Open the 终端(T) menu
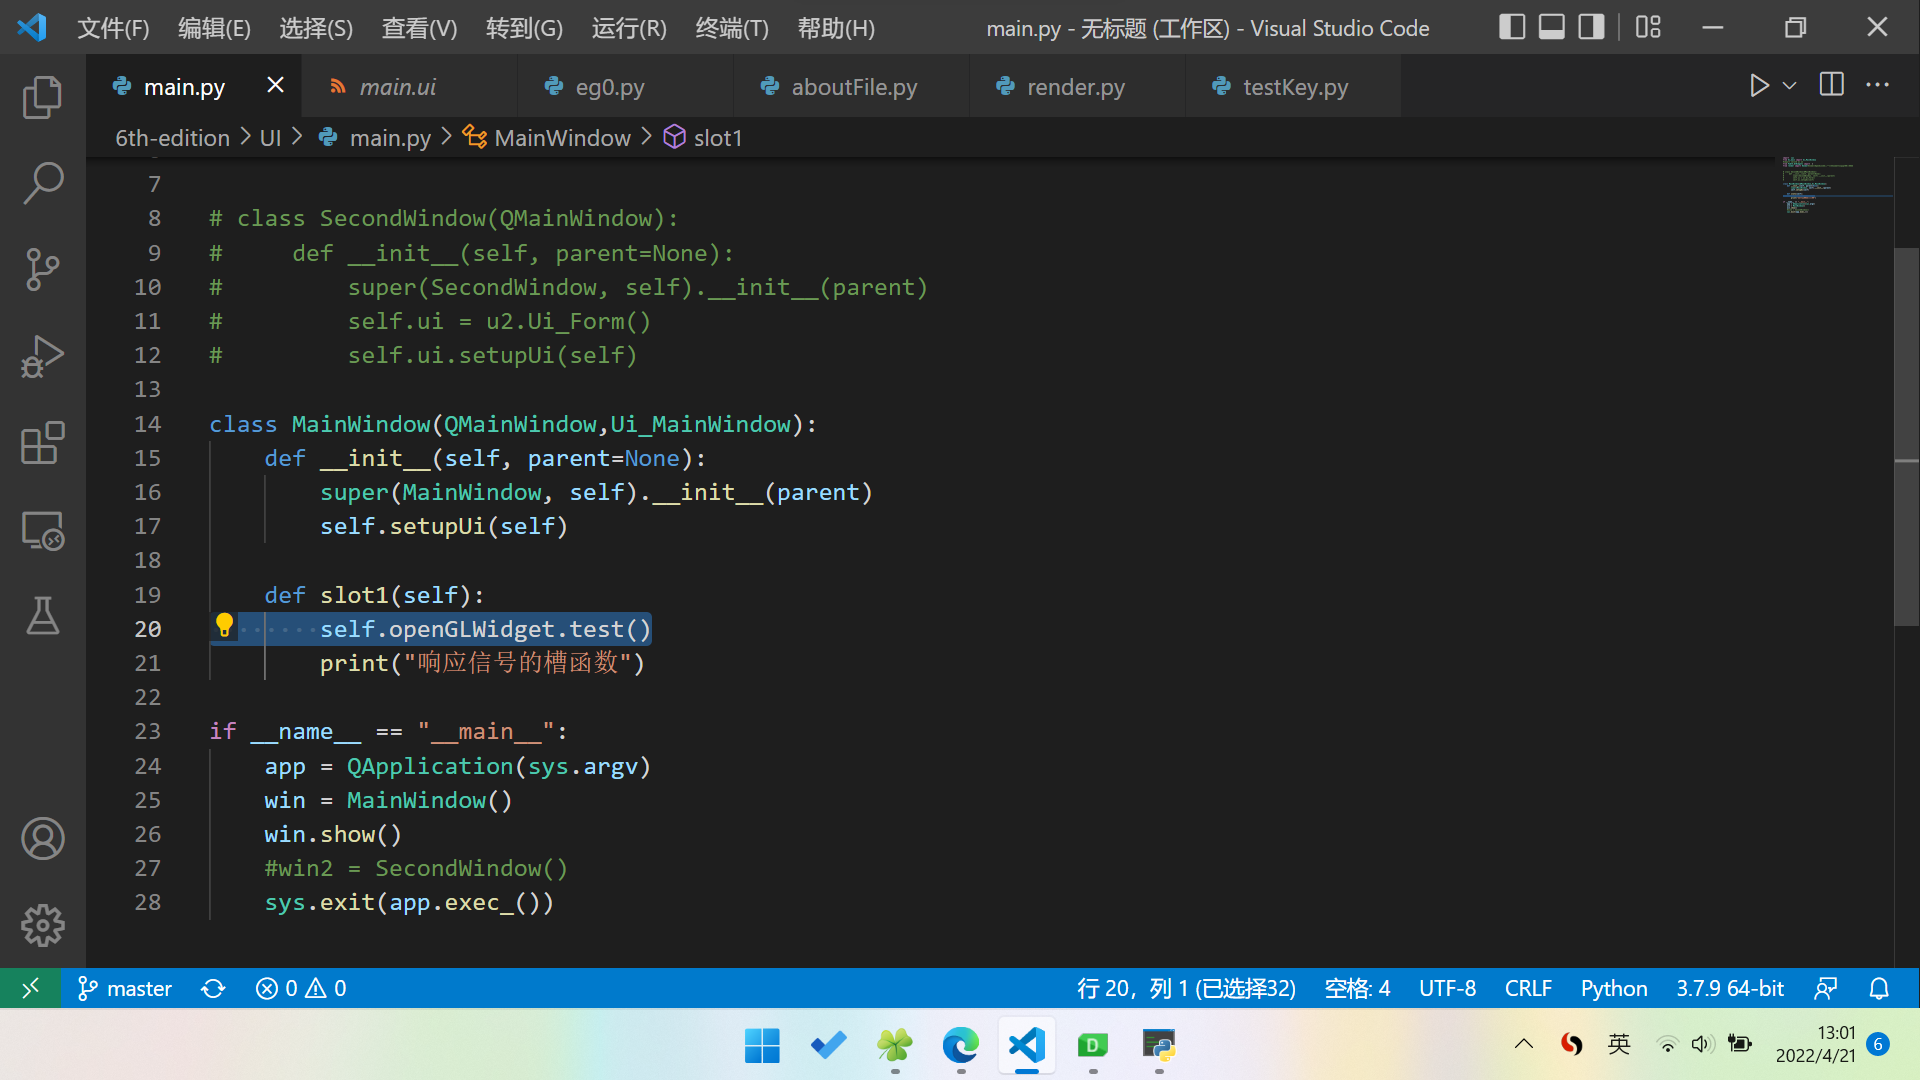 tap(731, 28)
